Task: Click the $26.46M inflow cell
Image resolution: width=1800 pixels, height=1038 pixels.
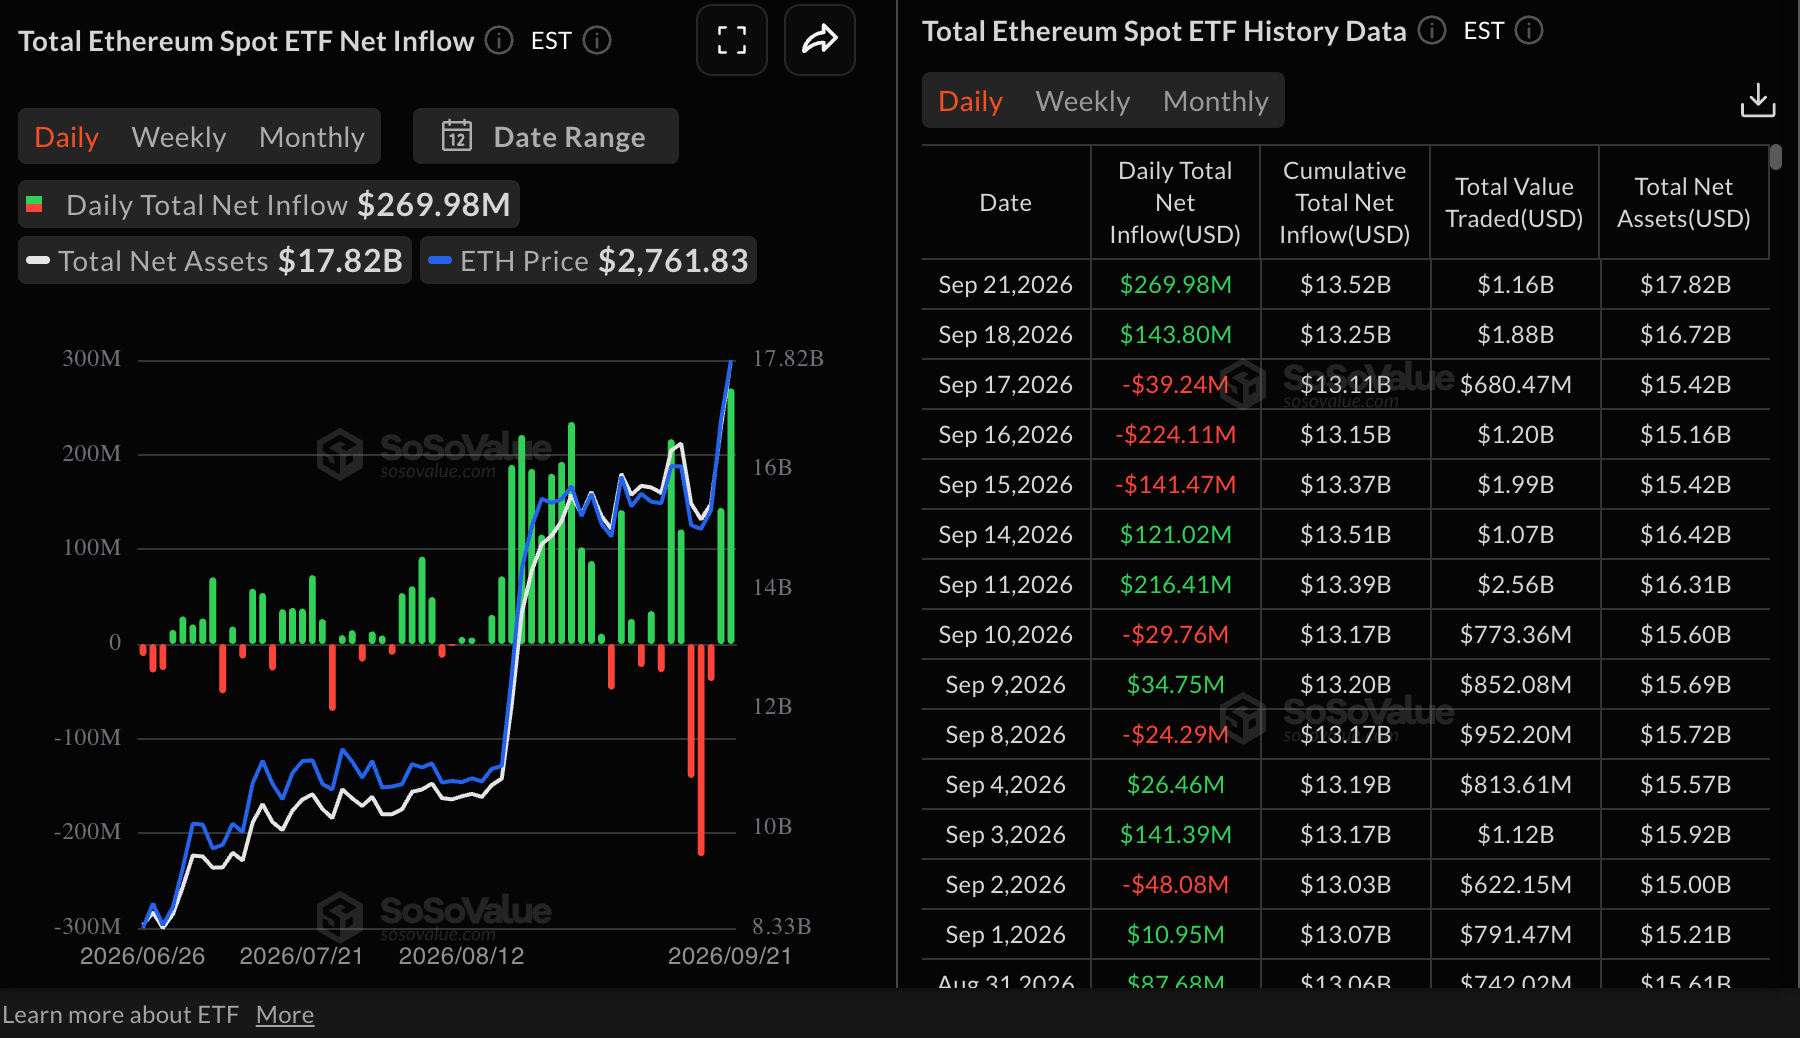Action: coord(1176,785)
